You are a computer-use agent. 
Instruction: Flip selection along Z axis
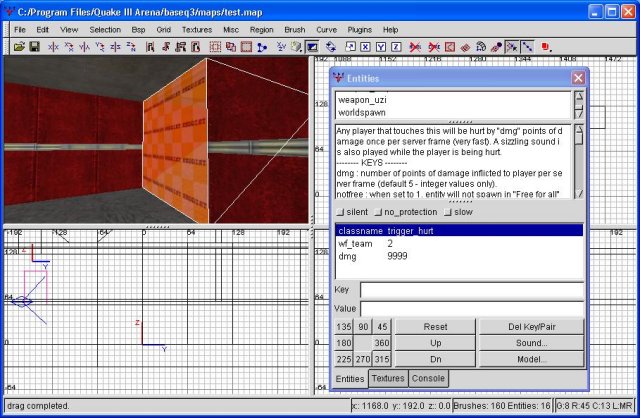[115, 47]
